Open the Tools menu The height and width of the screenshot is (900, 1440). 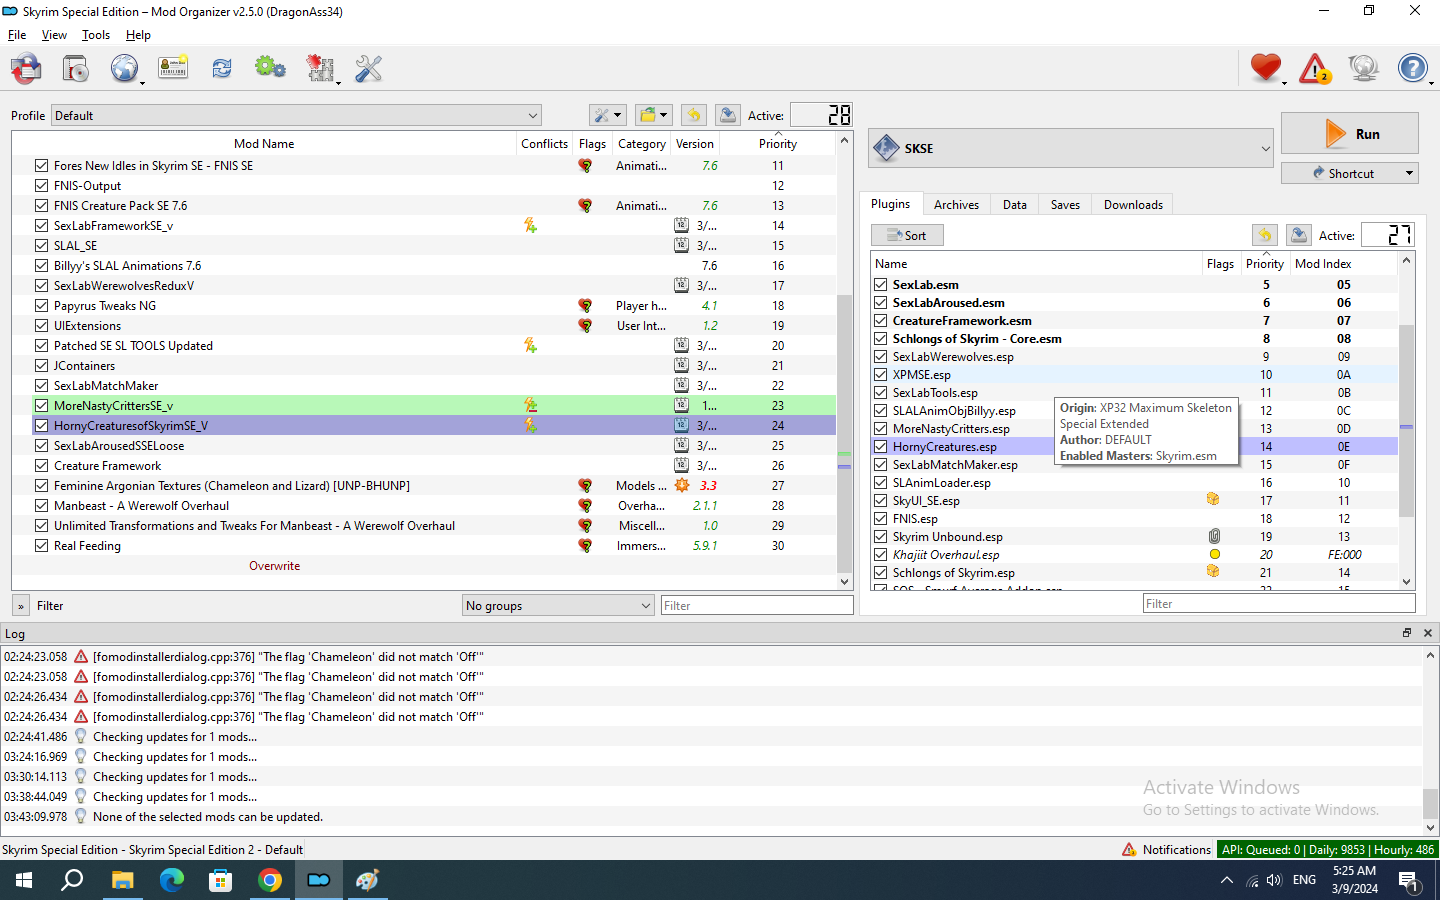96,35
